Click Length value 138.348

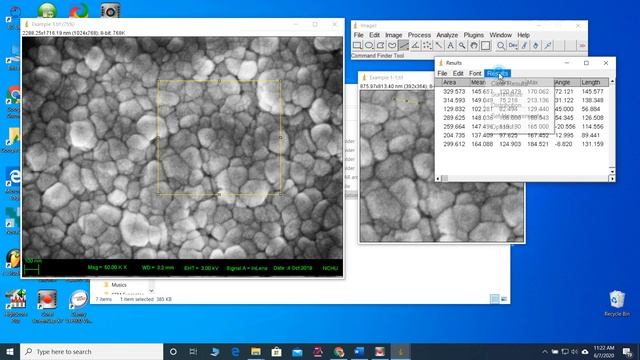tap(592, 100)
